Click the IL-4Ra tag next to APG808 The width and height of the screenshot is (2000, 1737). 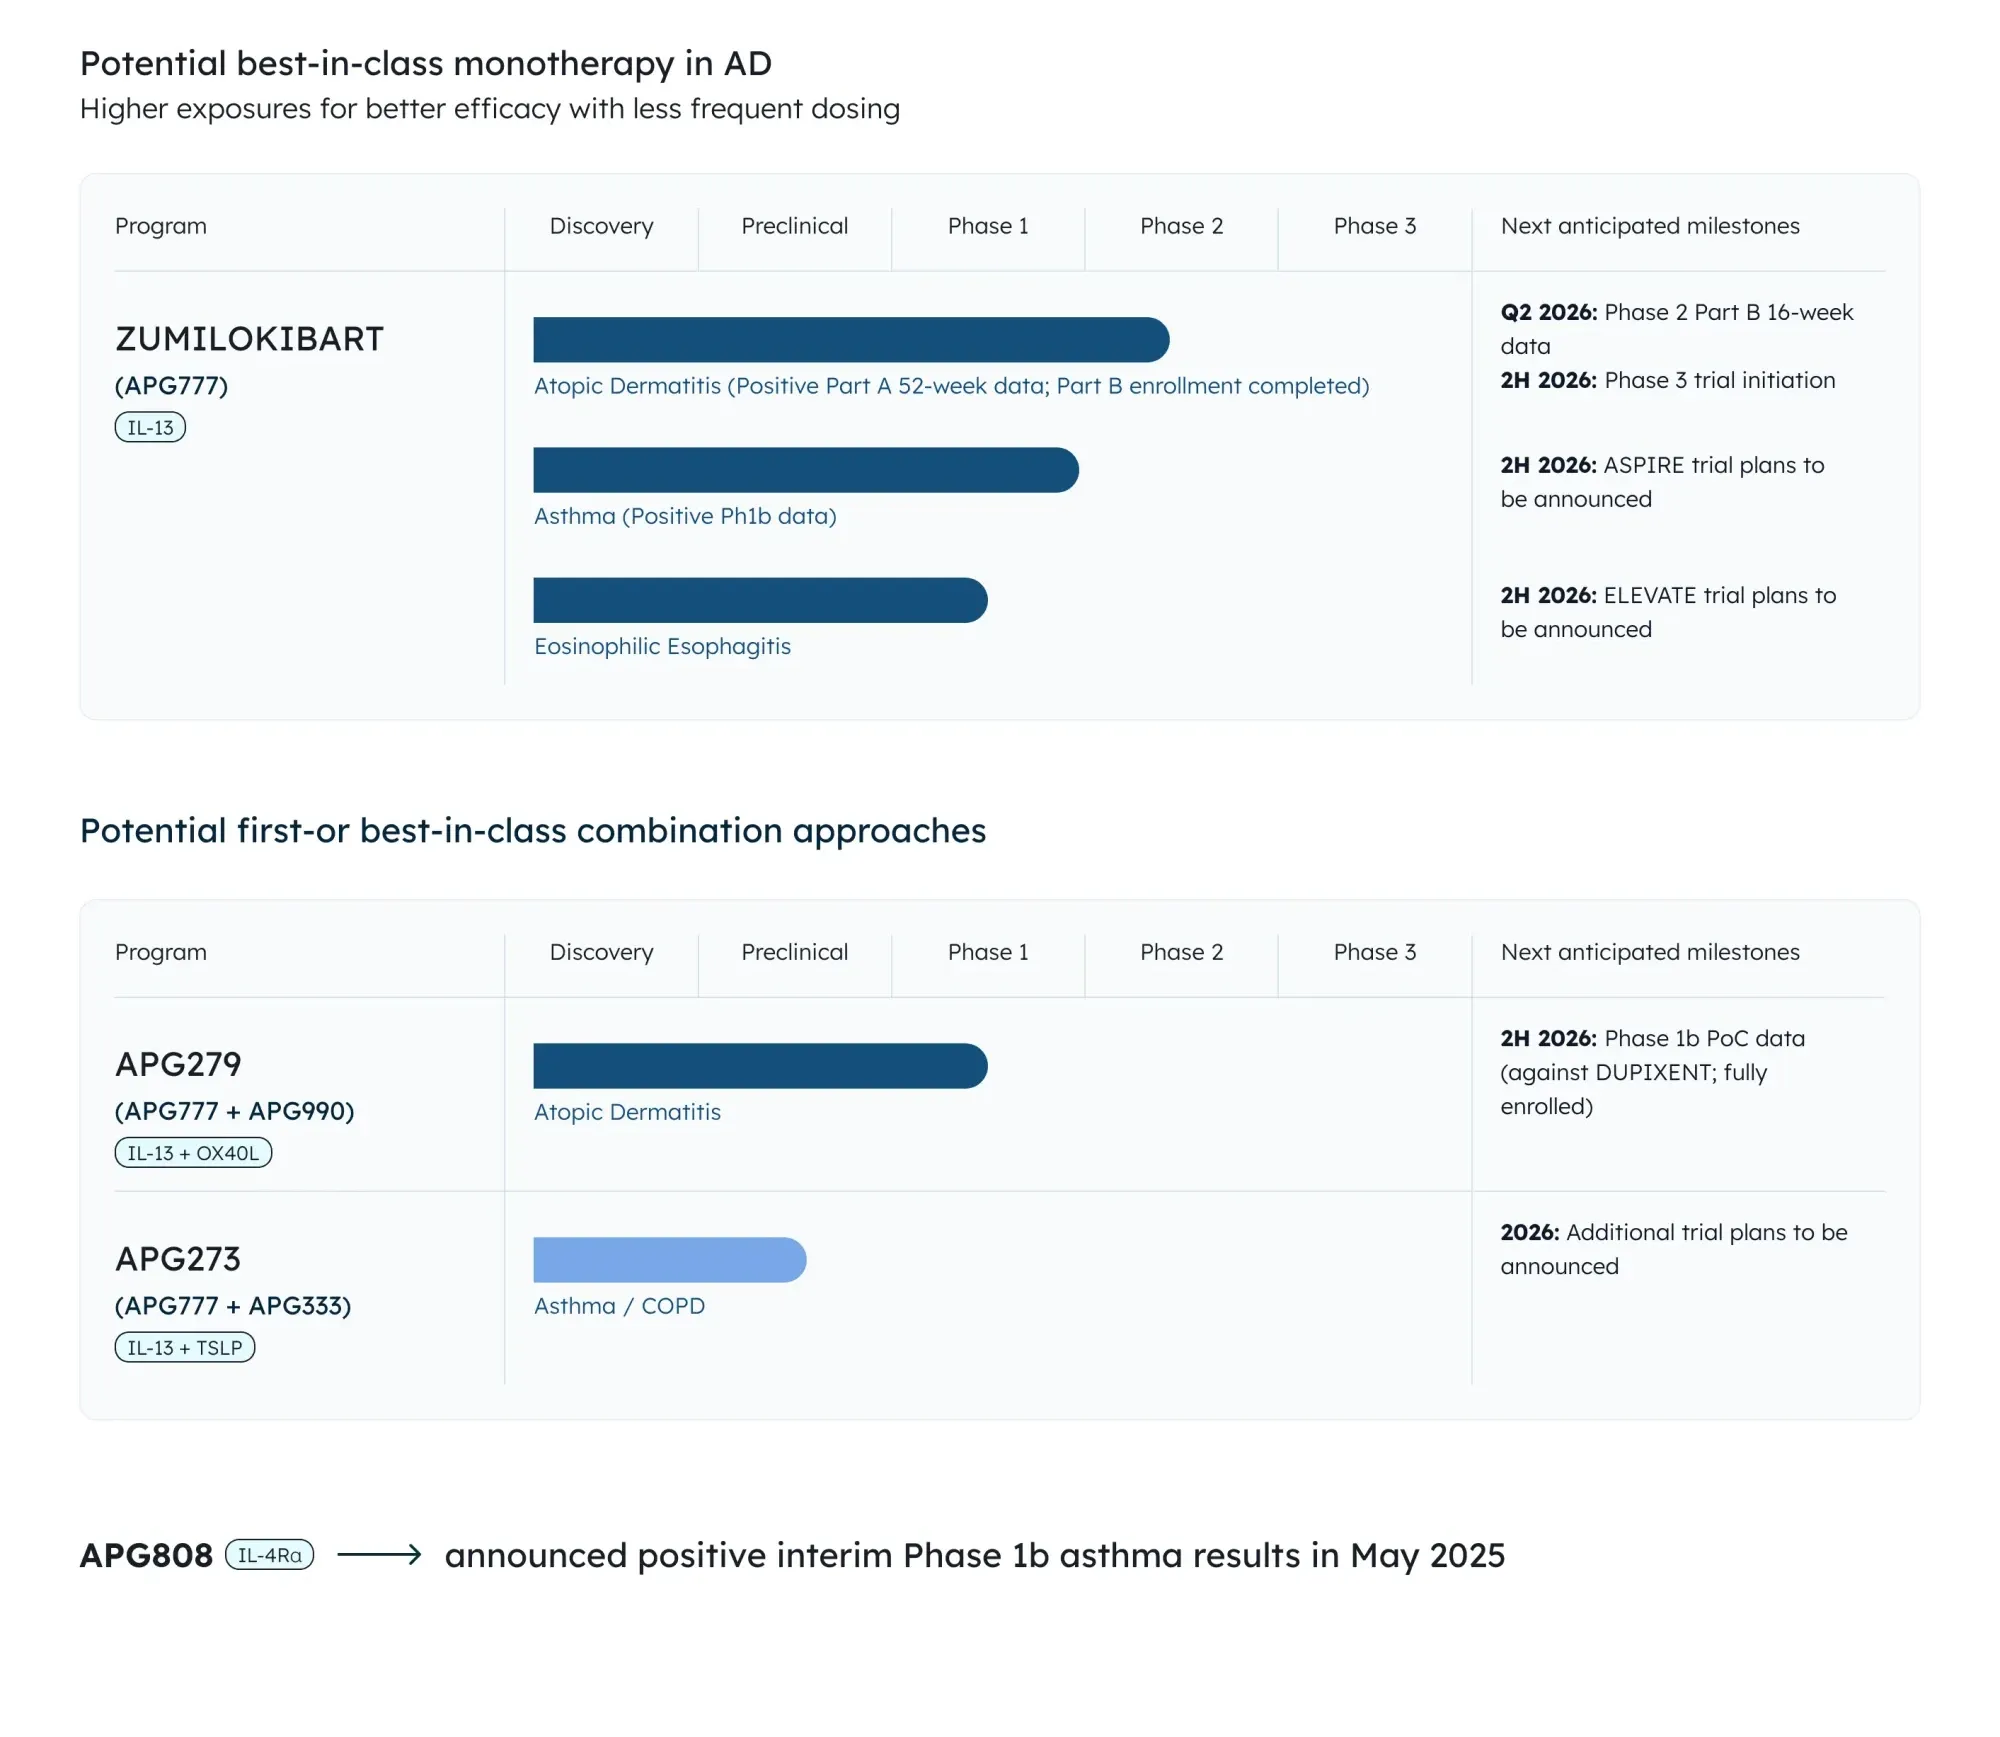coord(269,1555)
